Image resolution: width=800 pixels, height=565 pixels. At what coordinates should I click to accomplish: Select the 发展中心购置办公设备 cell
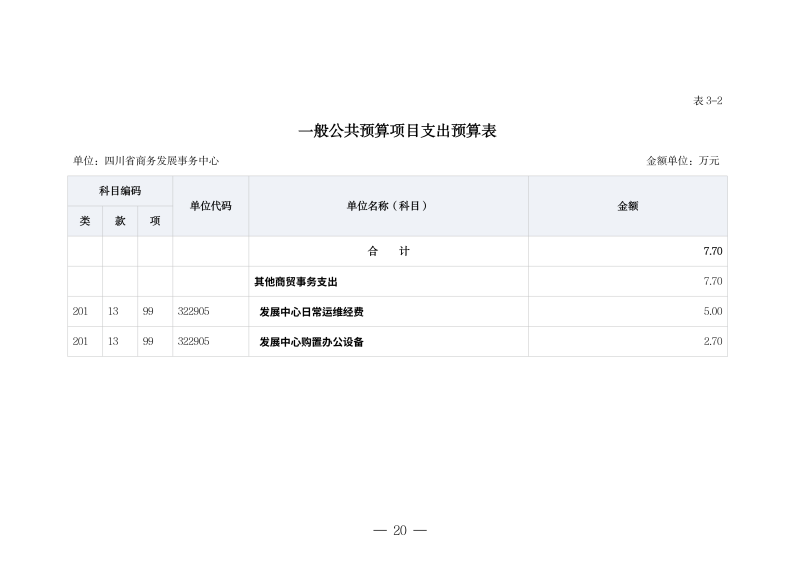pyautogui.click(x=311, y=342)
